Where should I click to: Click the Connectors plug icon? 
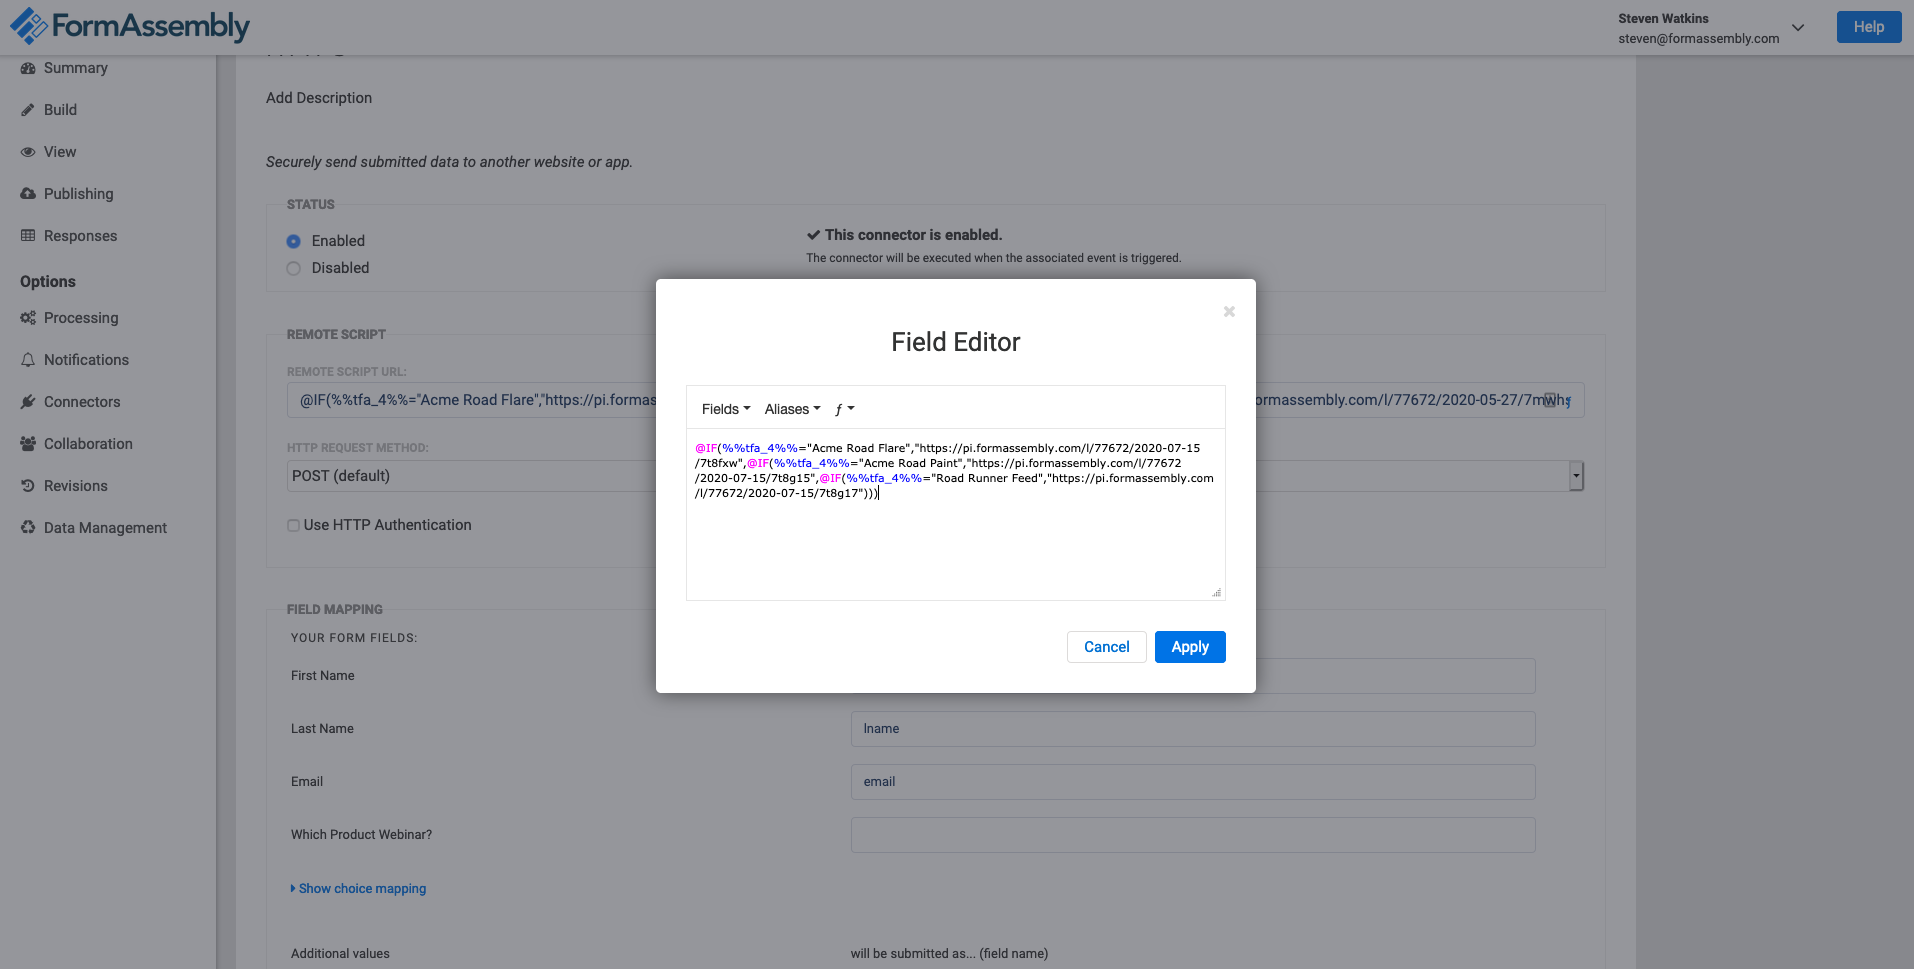point(28,402)
